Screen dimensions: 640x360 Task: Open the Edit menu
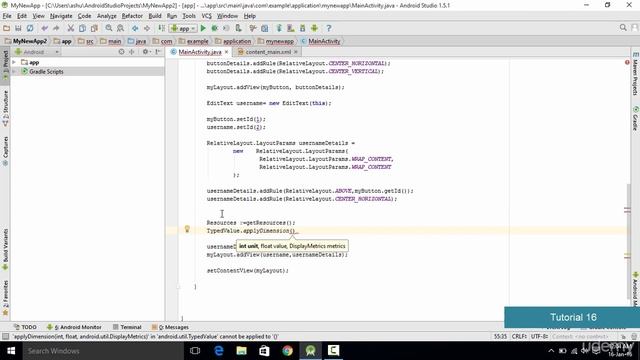[x=22, y=16]
